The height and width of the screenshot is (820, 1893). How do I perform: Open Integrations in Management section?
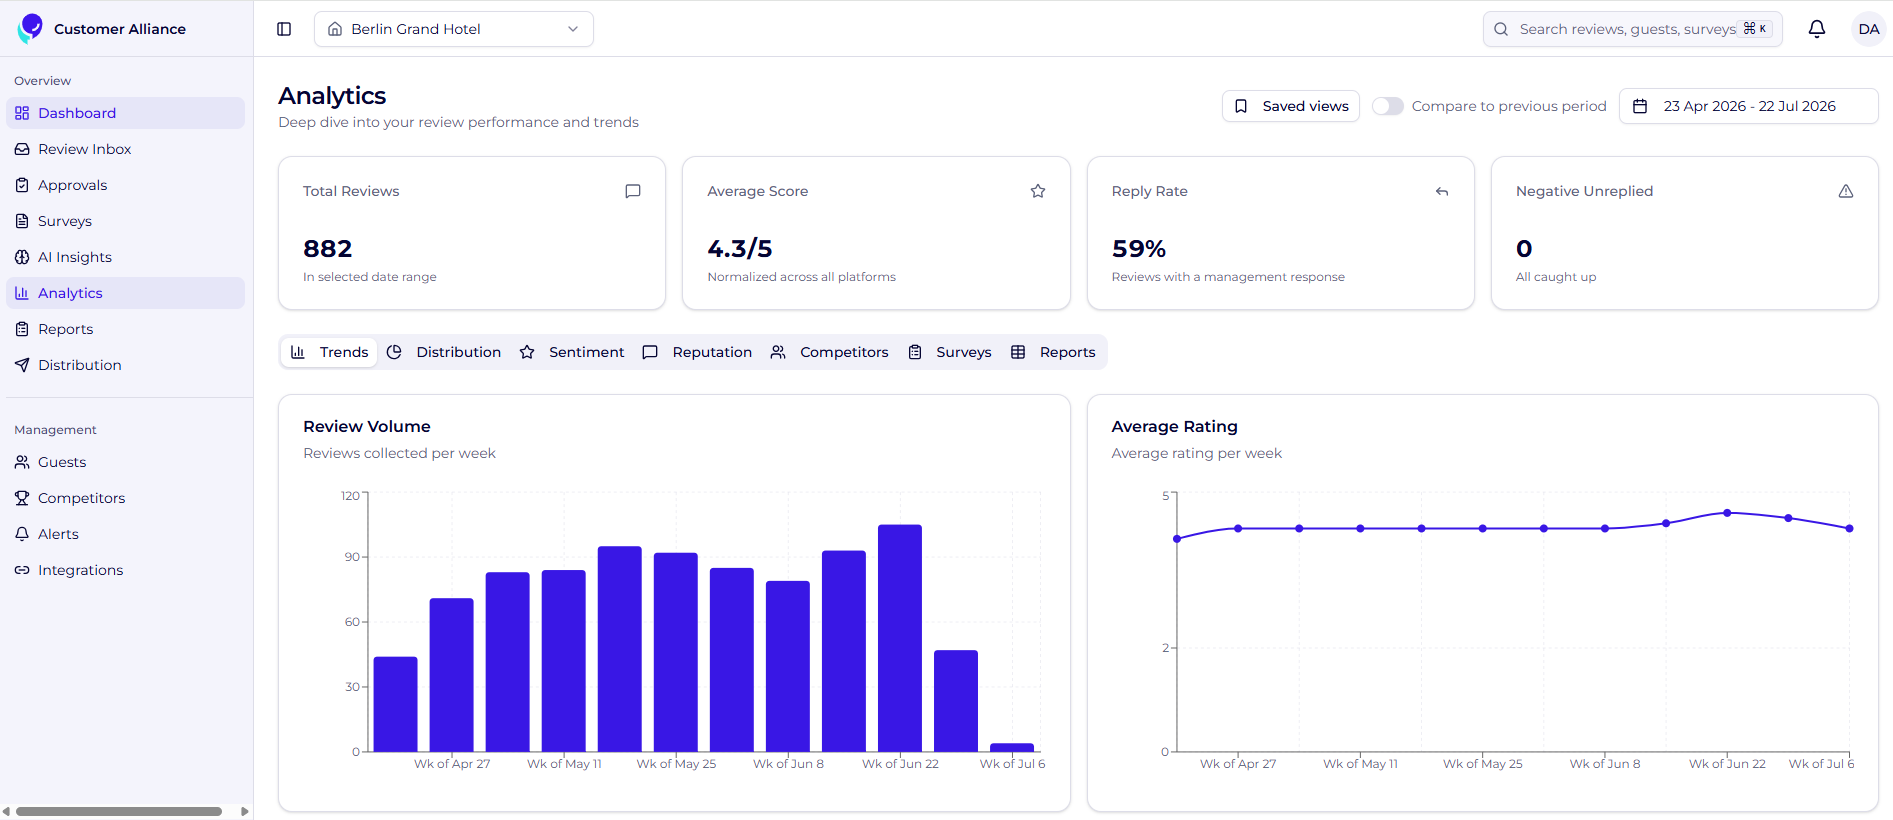point(125,570)
